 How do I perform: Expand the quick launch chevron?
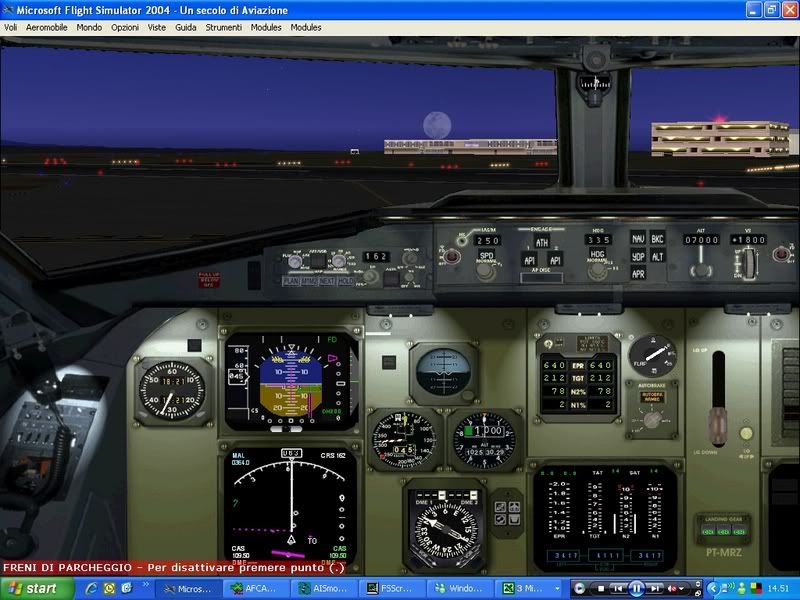point(145,584)
